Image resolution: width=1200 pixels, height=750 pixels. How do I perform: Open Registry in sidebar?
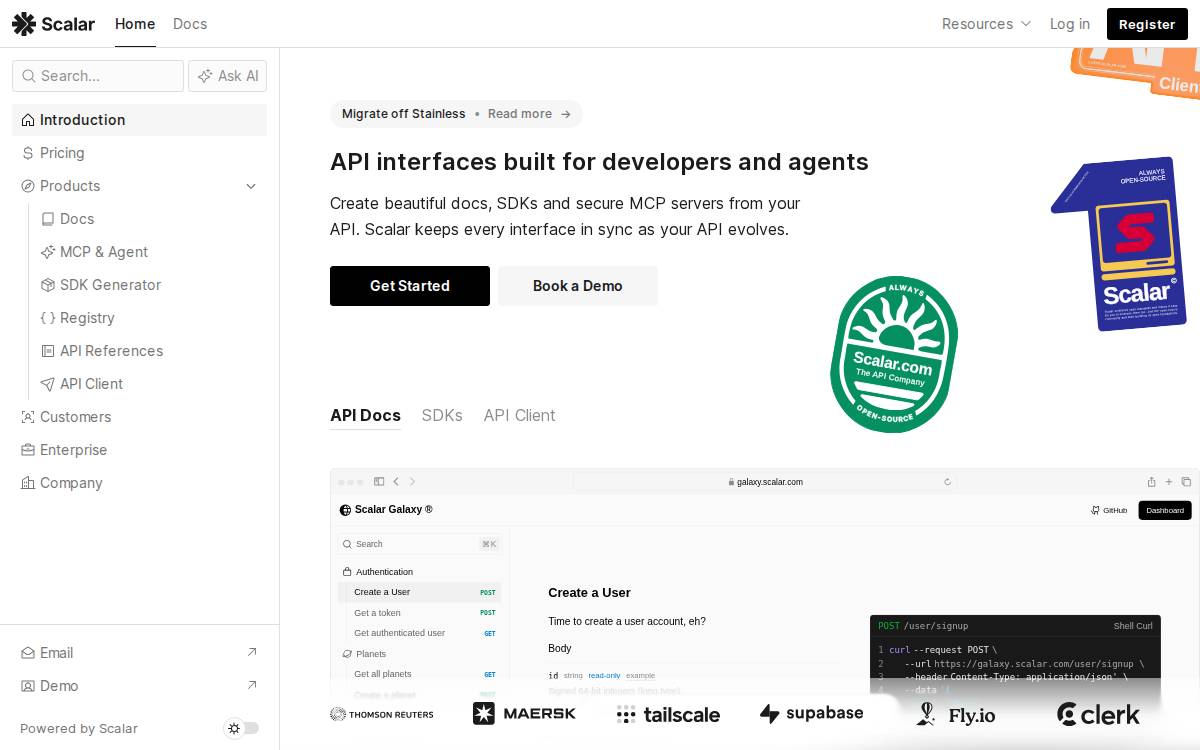click(x=149, y=318)
